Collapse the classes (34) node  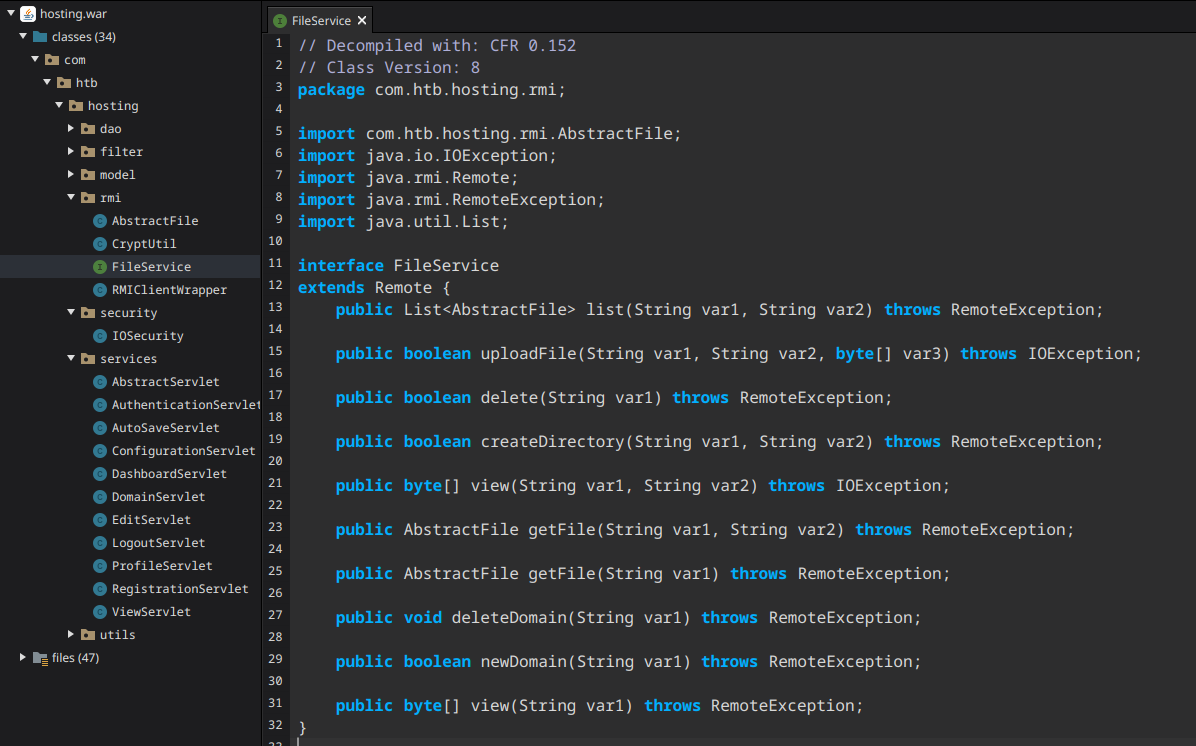coord(23,37)
